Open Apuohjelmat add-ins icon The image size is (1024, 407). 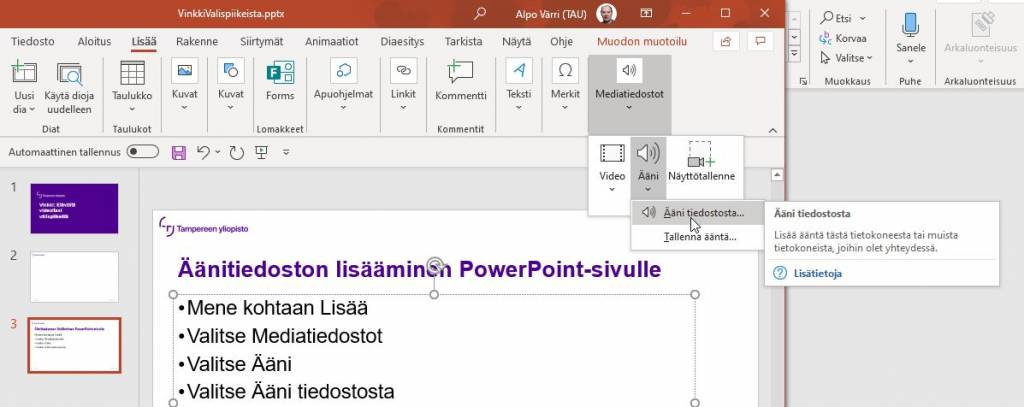click(344, 71)
